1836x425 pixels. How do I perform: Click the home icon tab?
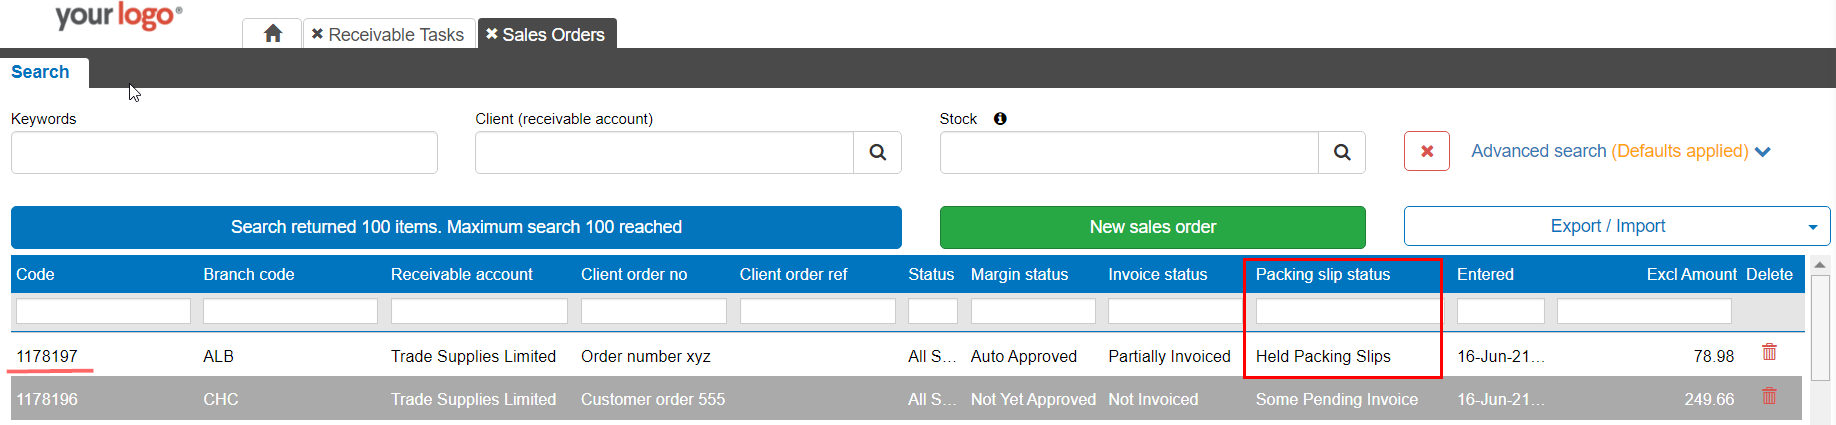[x=272, y=34]
